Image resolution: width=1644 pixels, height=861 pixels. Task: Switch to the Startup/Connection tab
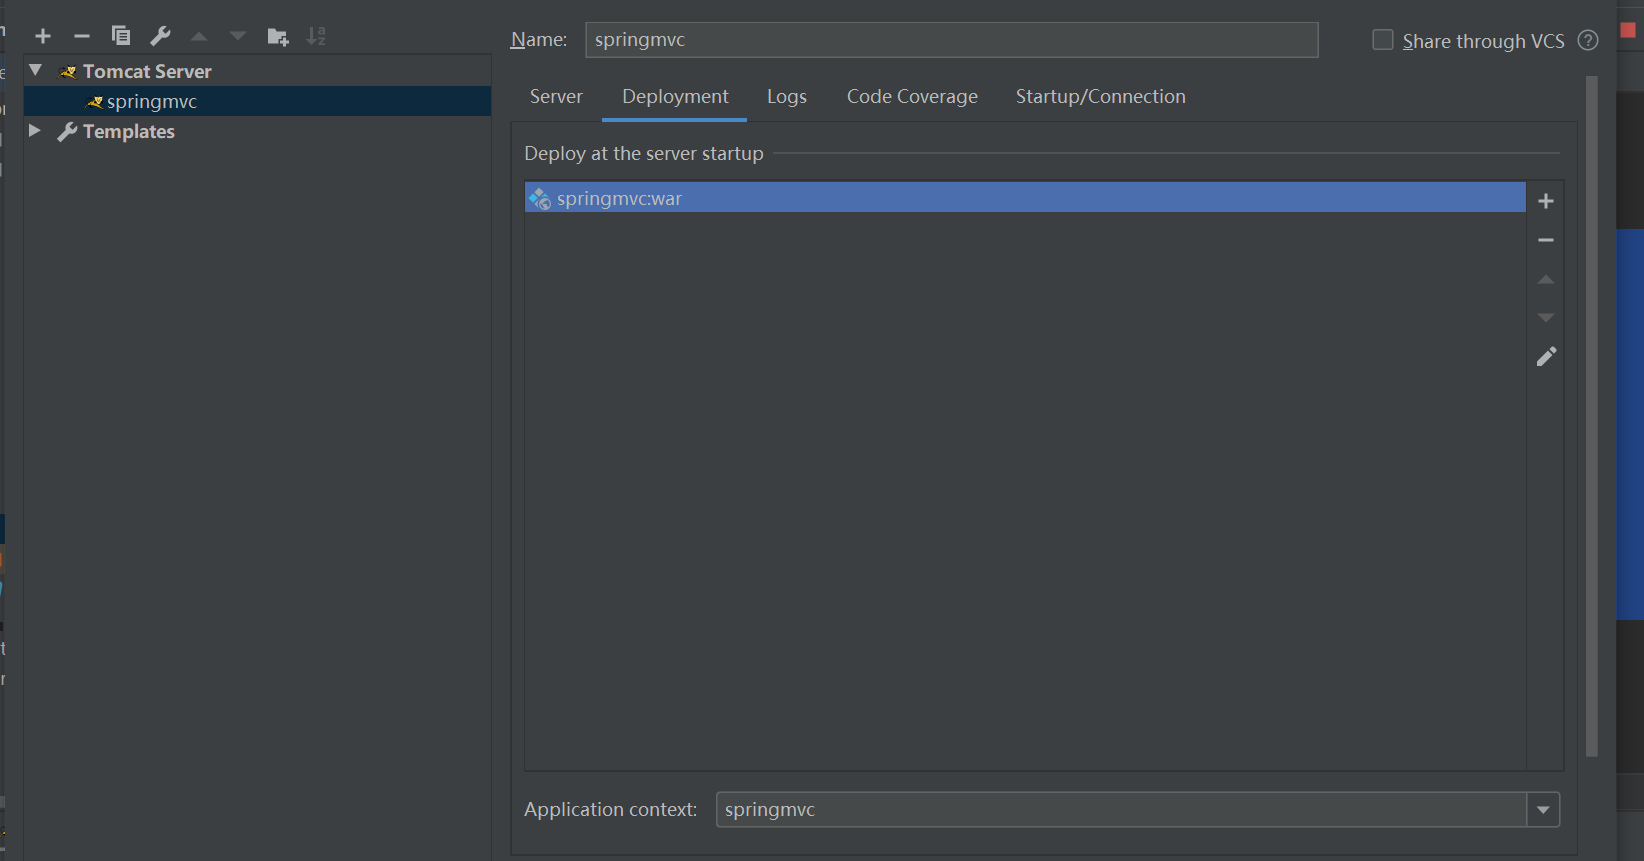(1100, 97)
